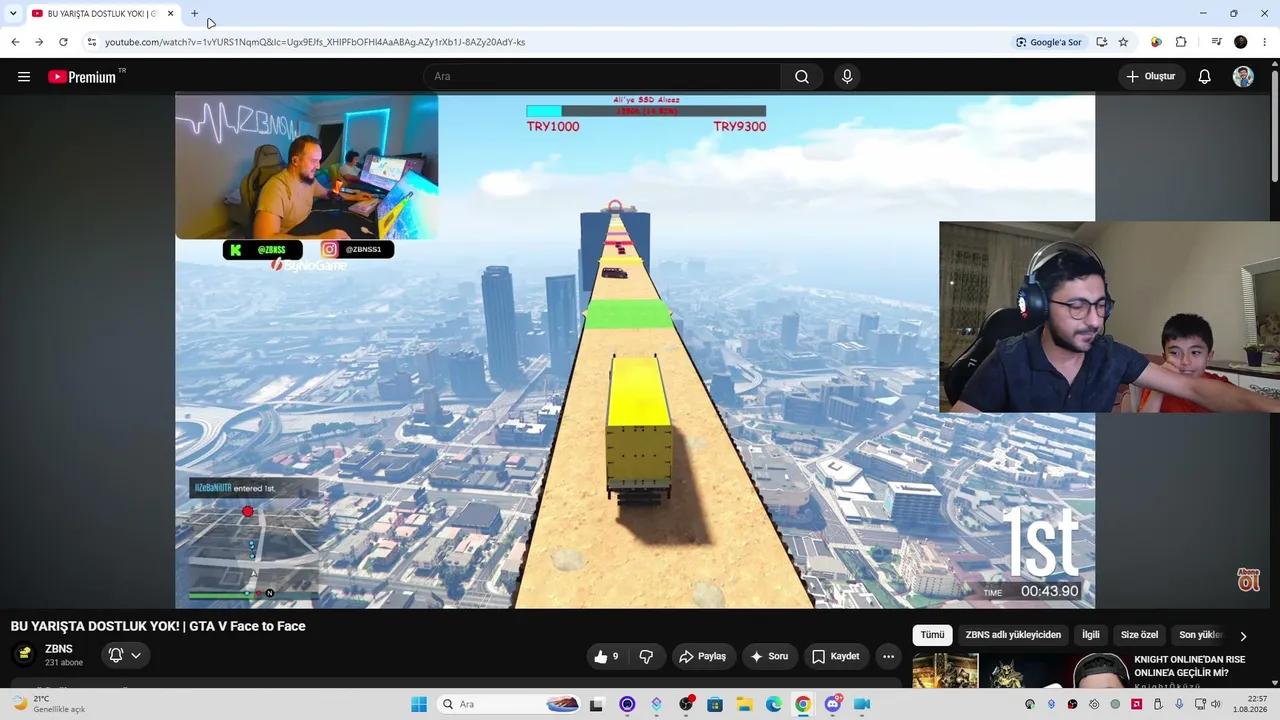Go forward with the browser forward arrow

tap(39, 42)
